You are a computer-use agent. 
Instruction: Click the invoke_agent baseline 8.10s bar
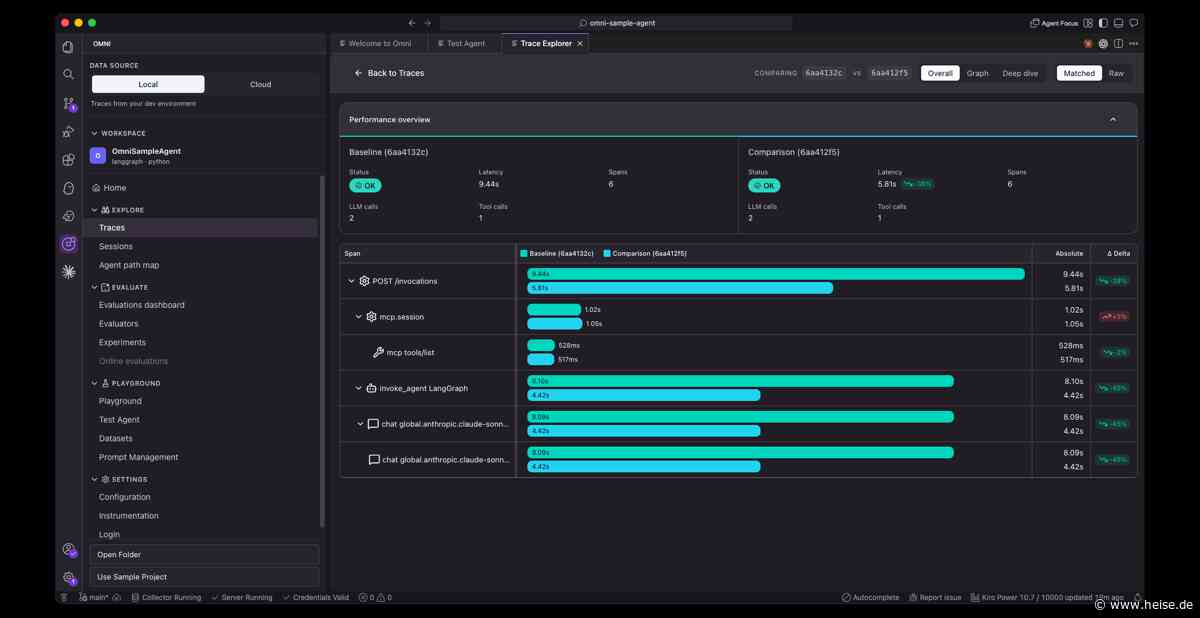point(740,381)
